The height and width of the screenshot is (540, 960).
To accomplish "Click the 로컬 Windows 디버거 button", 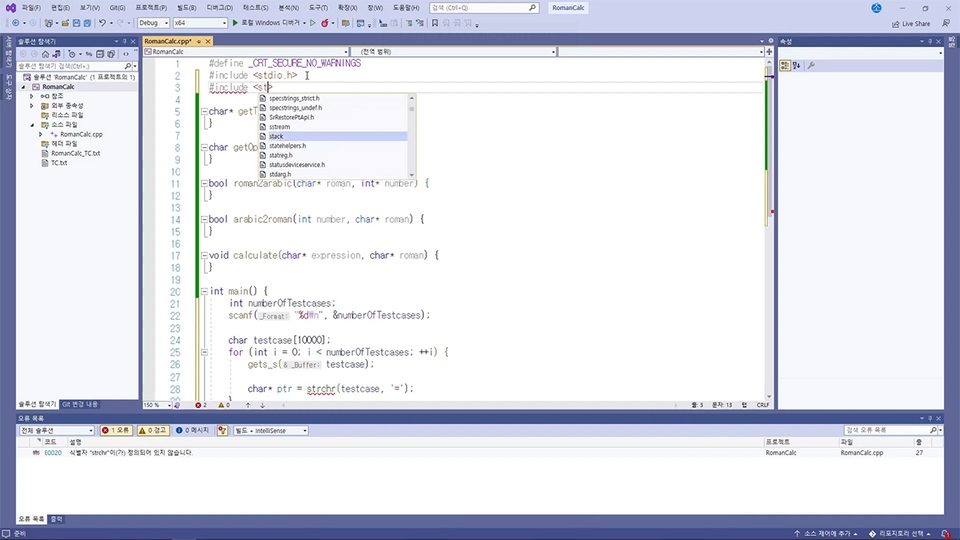I will pos(270,23).
